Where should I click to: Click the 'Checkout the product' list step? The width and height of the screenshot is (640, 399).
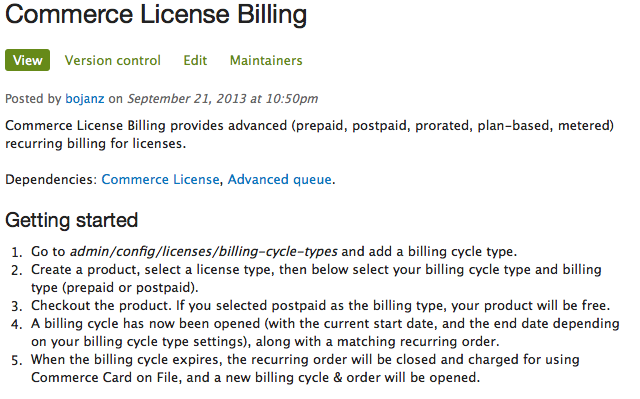click(320, 306)
